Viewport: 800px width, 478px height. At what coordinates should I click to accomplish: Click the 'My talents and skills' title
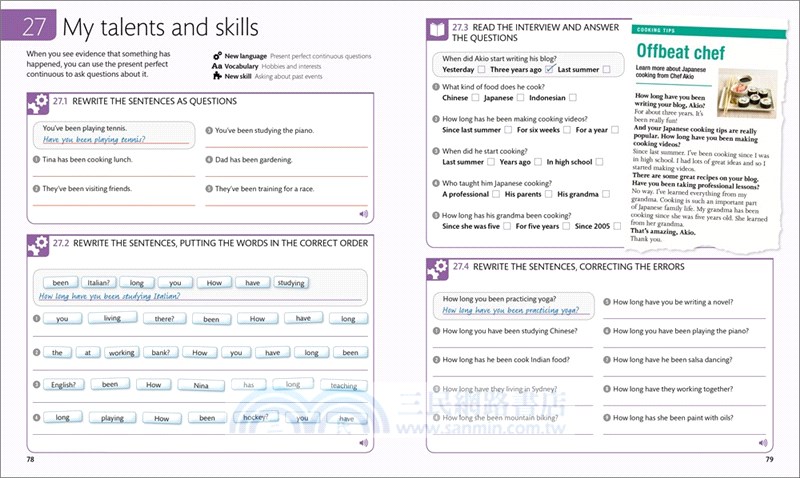click(160, 27)
